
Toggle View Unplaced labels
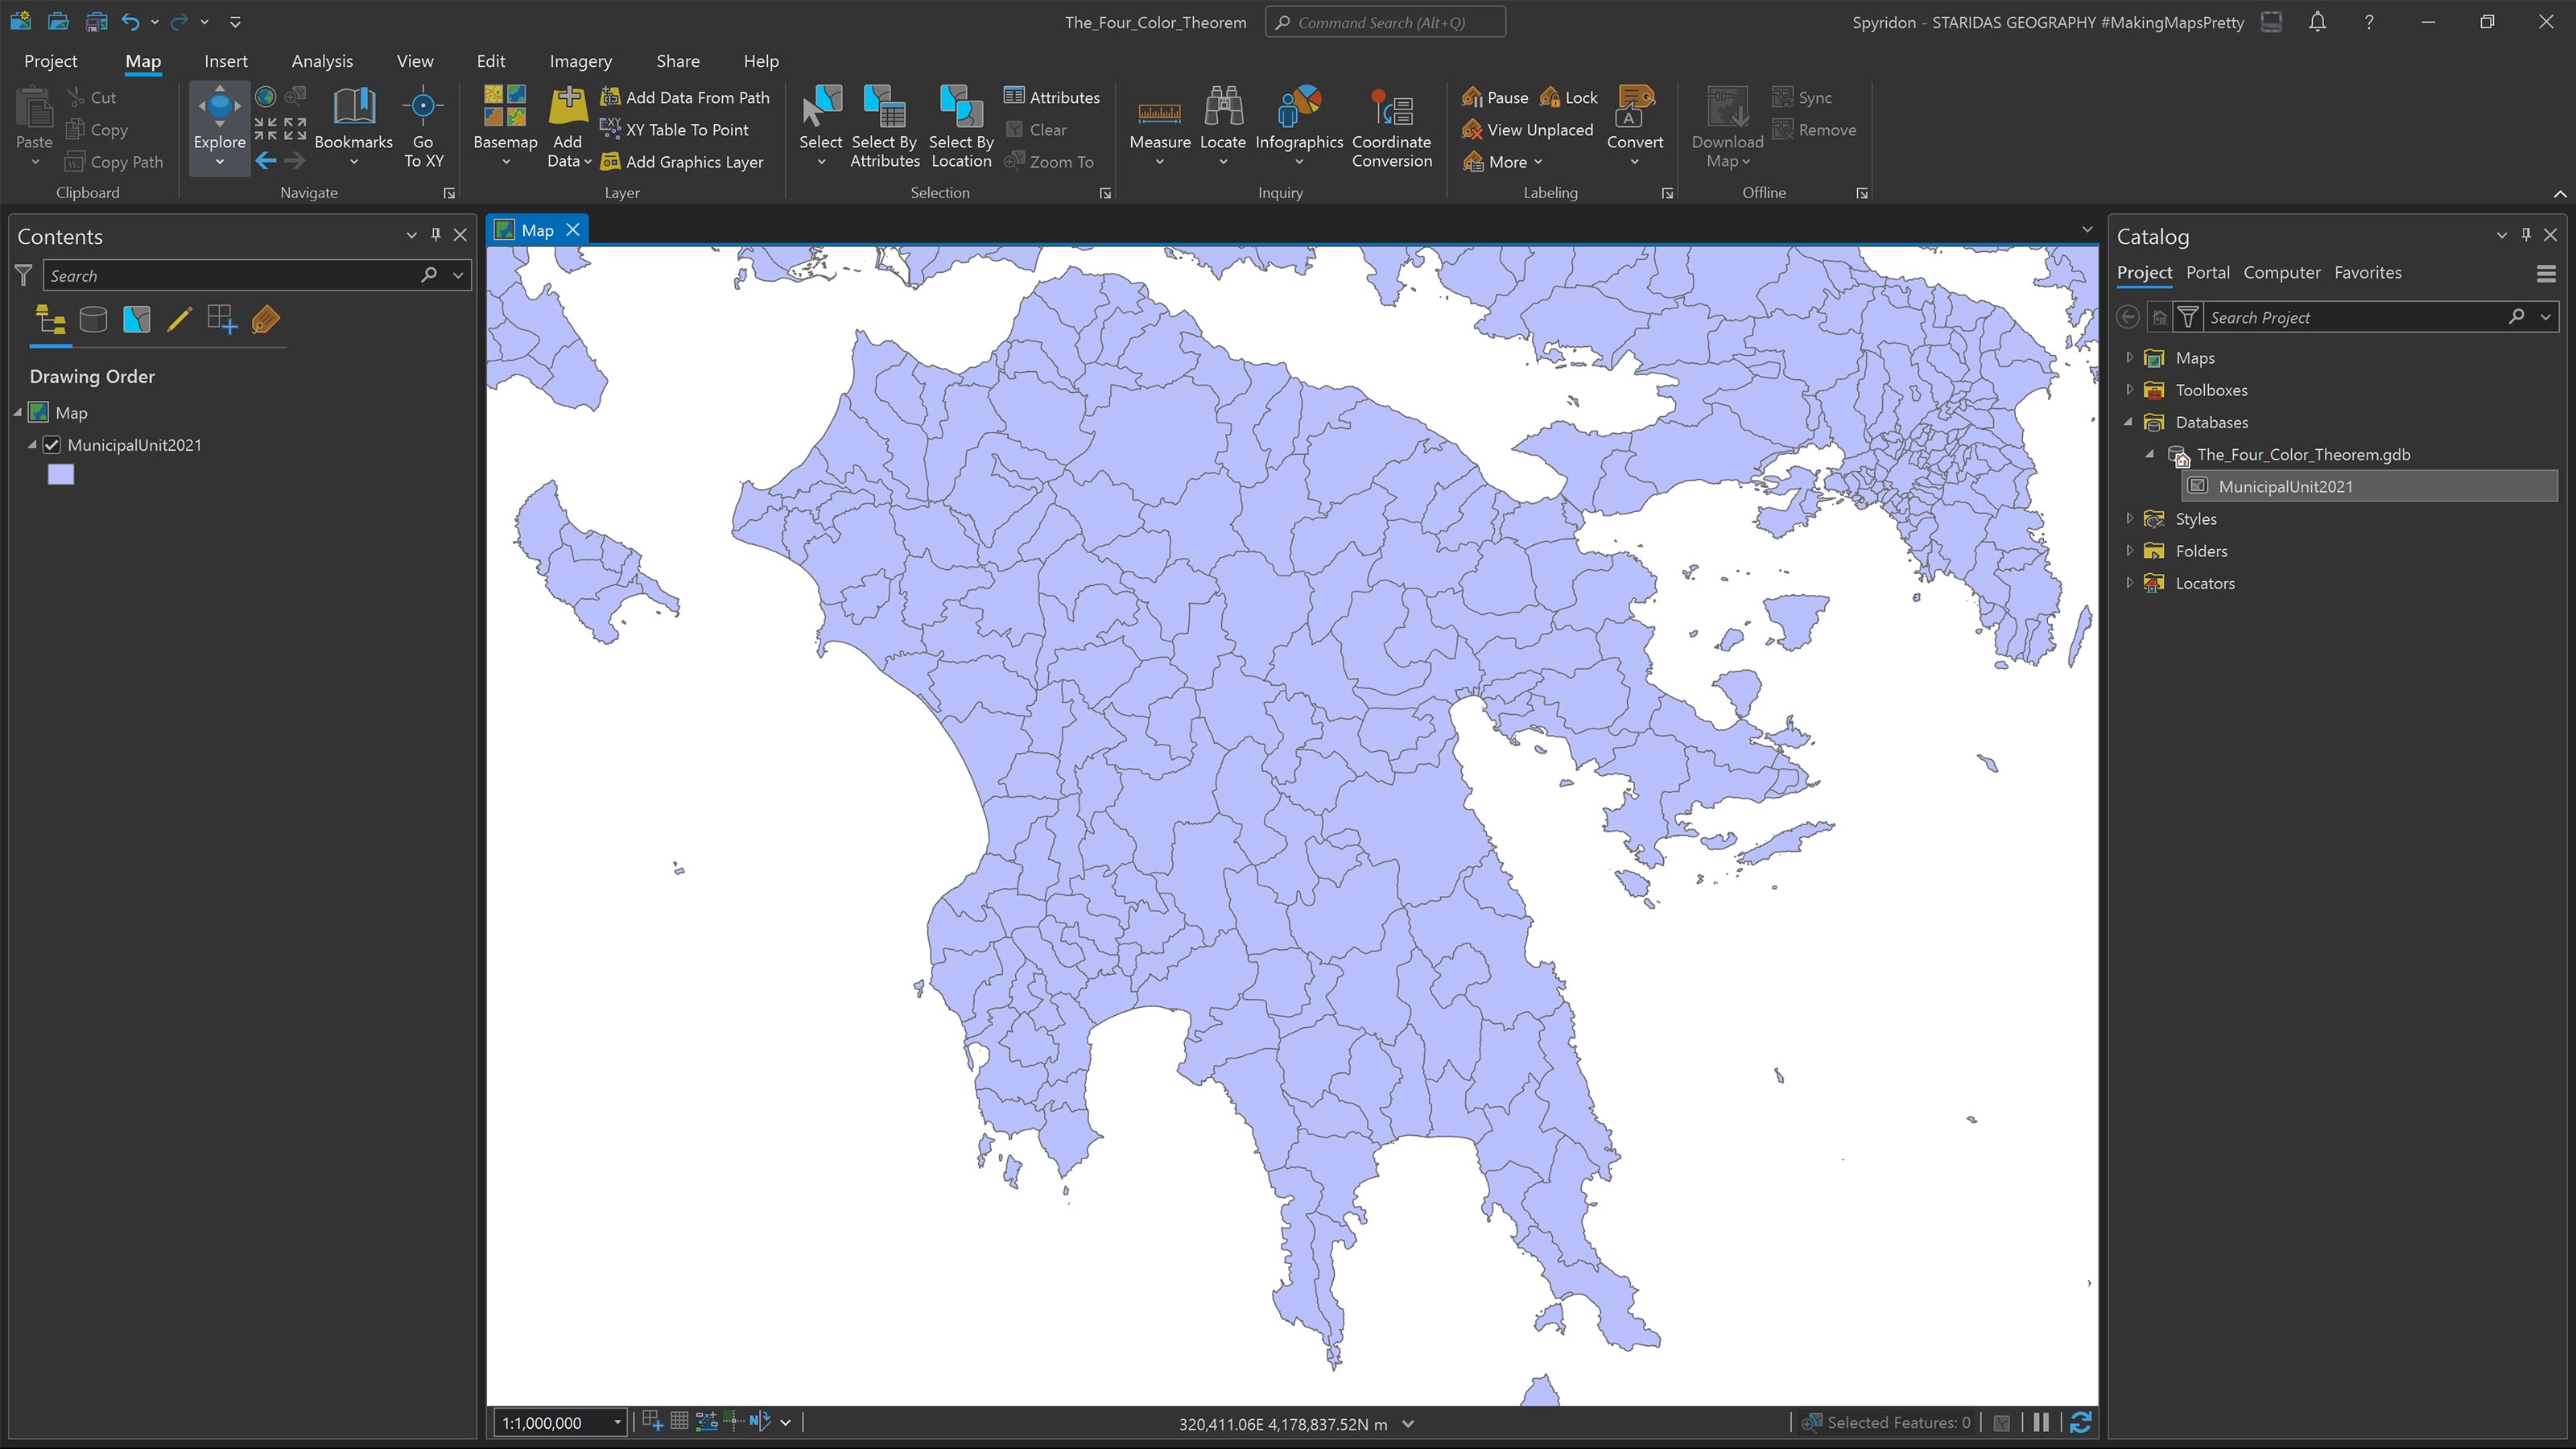(x=1528, y=130)
